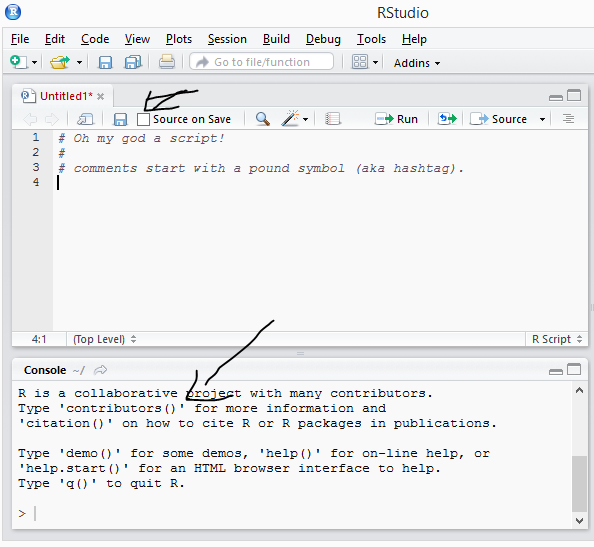
Task: Click the Find/Replace magnifier icon
Action: [x=263, y=119]
